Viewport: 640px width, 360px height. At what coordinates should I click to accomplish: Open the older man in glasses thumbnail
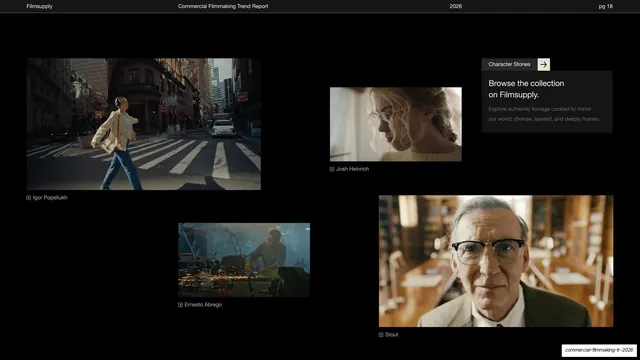click(496, 261)
